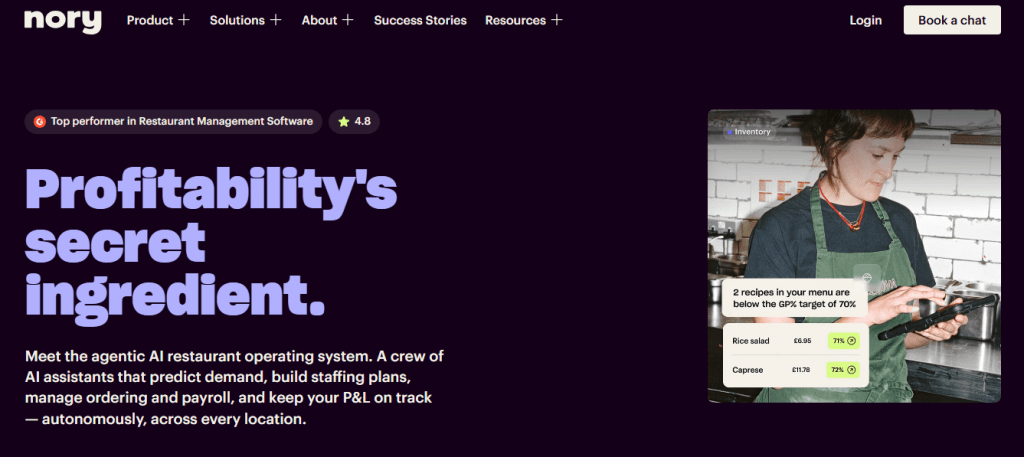Screen dimensions: 1024x457
Task: Click the G2 badge icon
Action: [40, 121]
